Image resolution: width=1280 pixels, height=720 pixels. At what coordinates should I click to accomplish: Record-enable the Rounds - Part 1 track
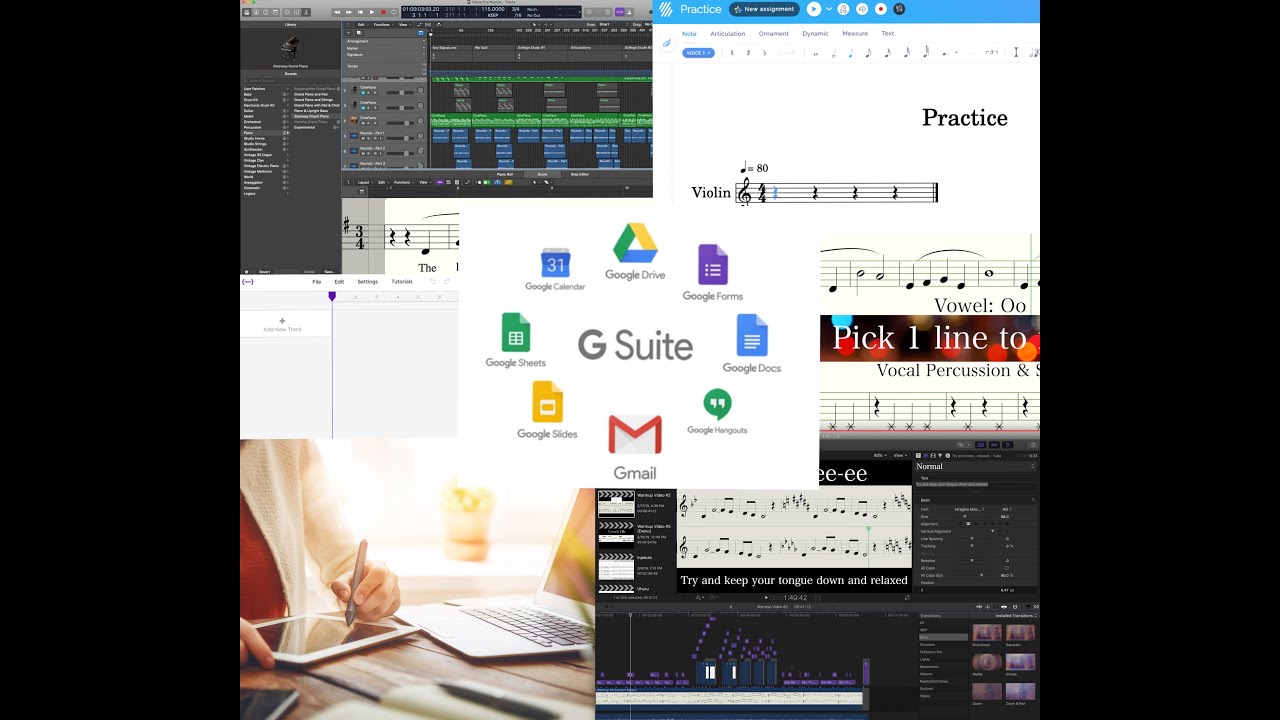[x=375, y=139]
